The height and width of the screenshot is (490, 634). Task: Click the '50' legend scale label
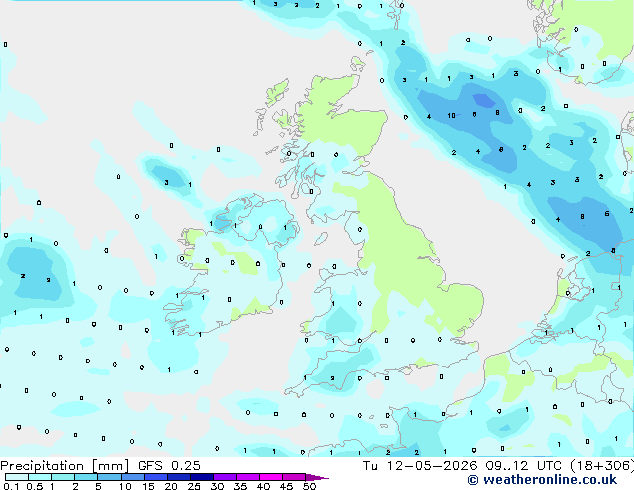(309, 486)
